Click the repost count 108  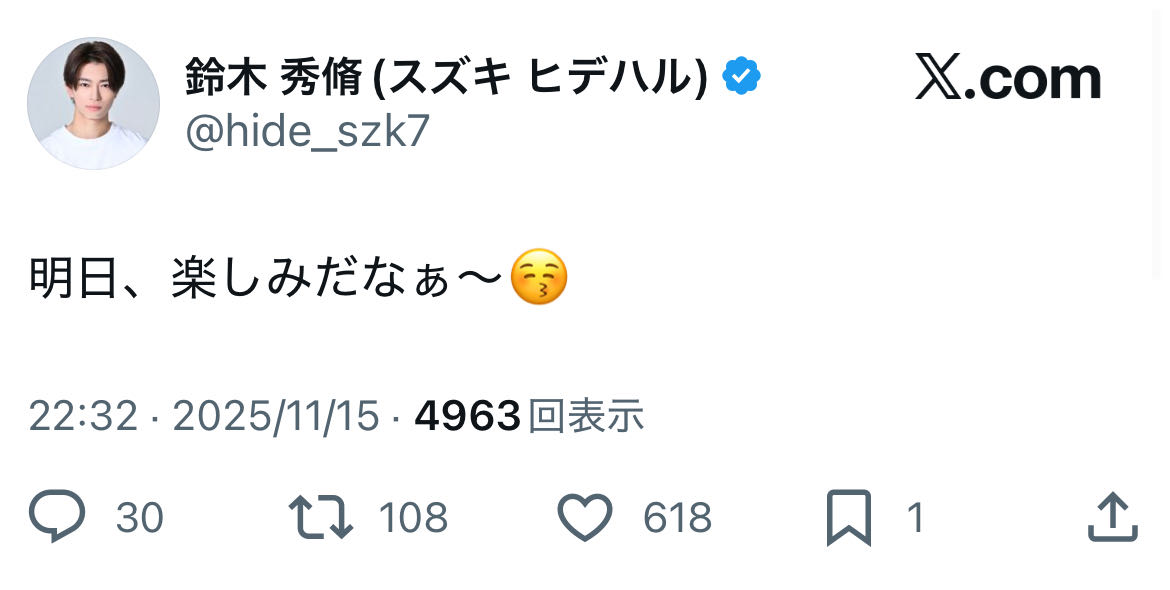(413, 518)
